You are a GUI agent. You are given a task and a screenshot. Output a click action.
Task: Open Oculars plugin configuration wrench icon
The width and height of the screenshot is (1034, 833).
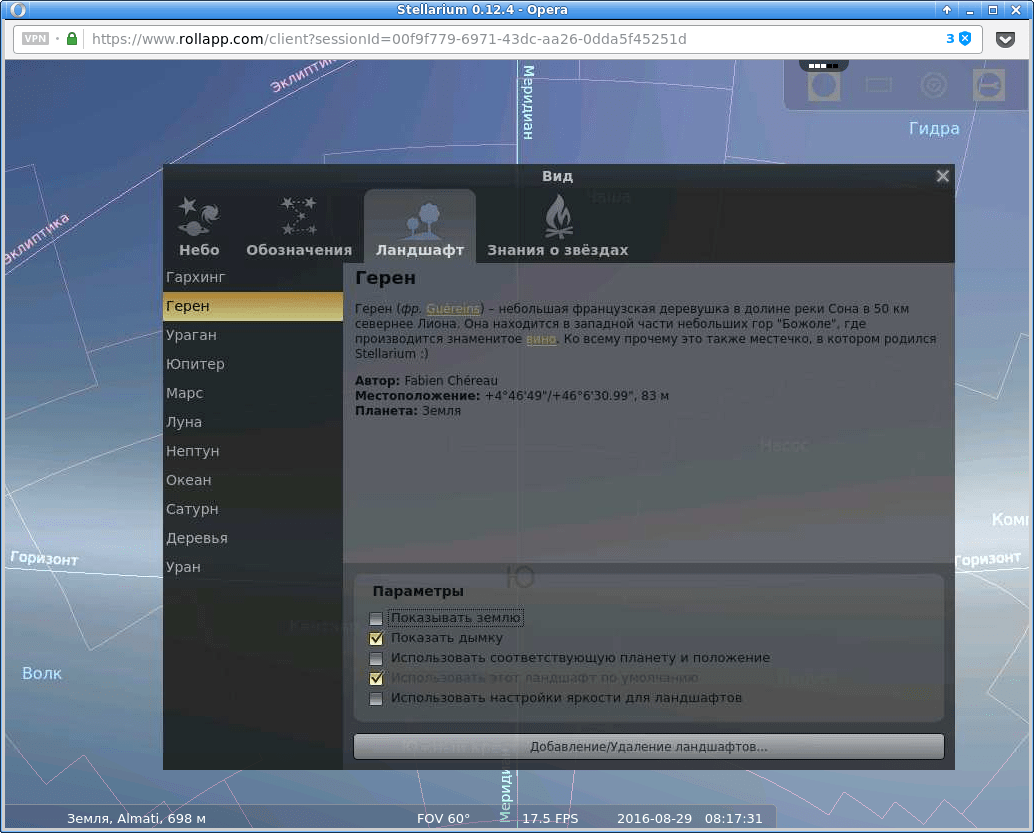pos(988,85)
